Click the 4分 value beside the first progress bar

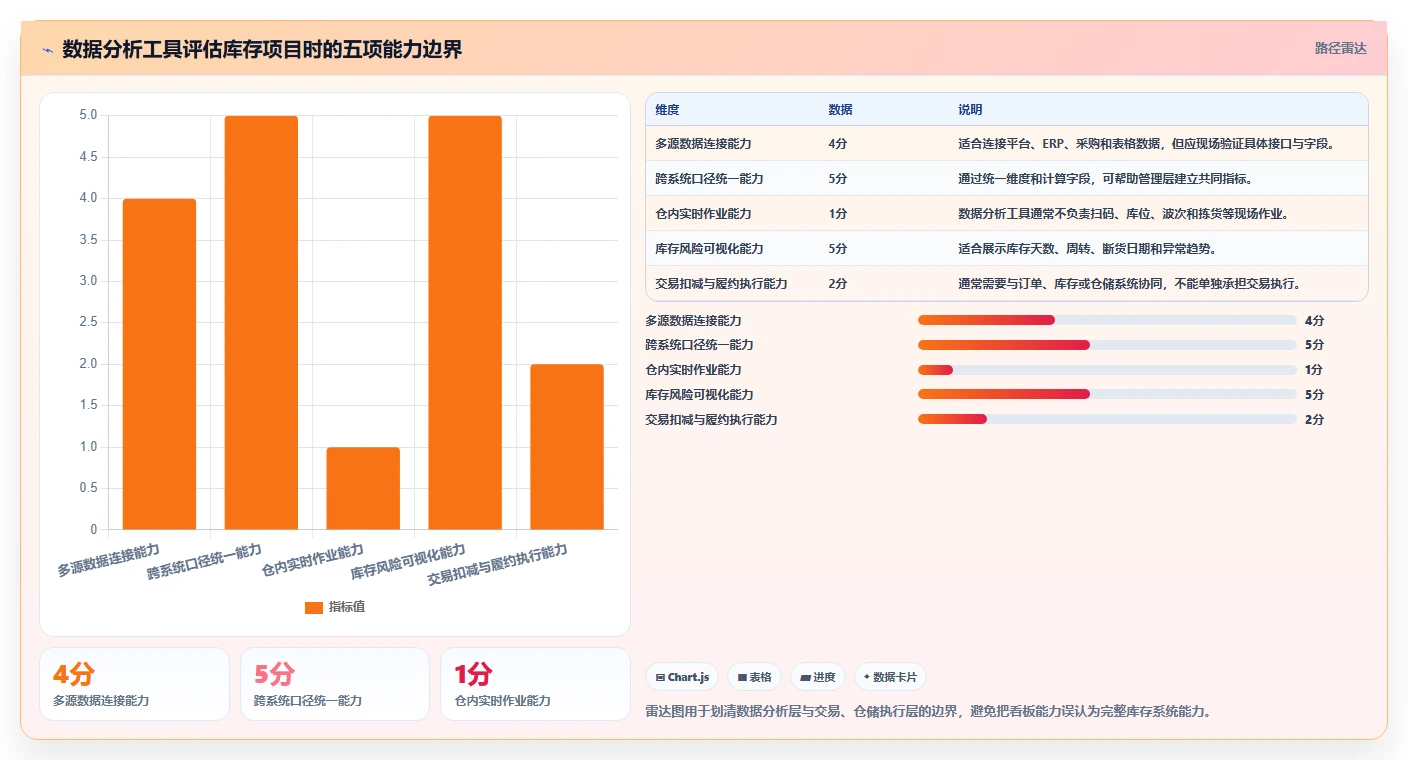[1314, 320]
